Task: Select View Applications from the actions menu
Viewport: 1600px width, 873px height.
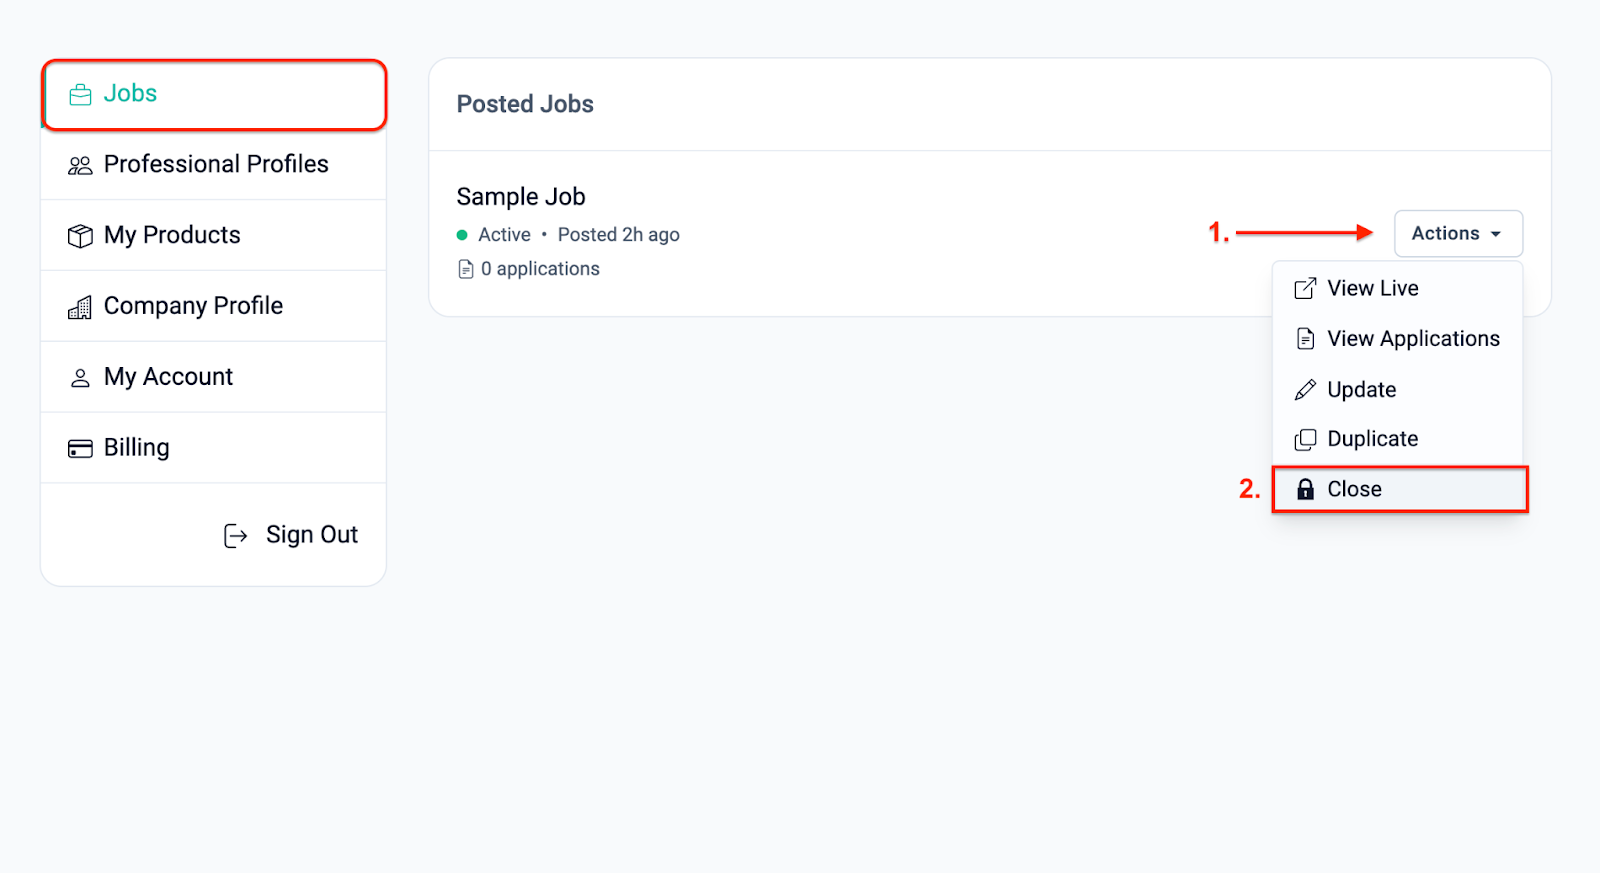Action: click(1398, 339)
